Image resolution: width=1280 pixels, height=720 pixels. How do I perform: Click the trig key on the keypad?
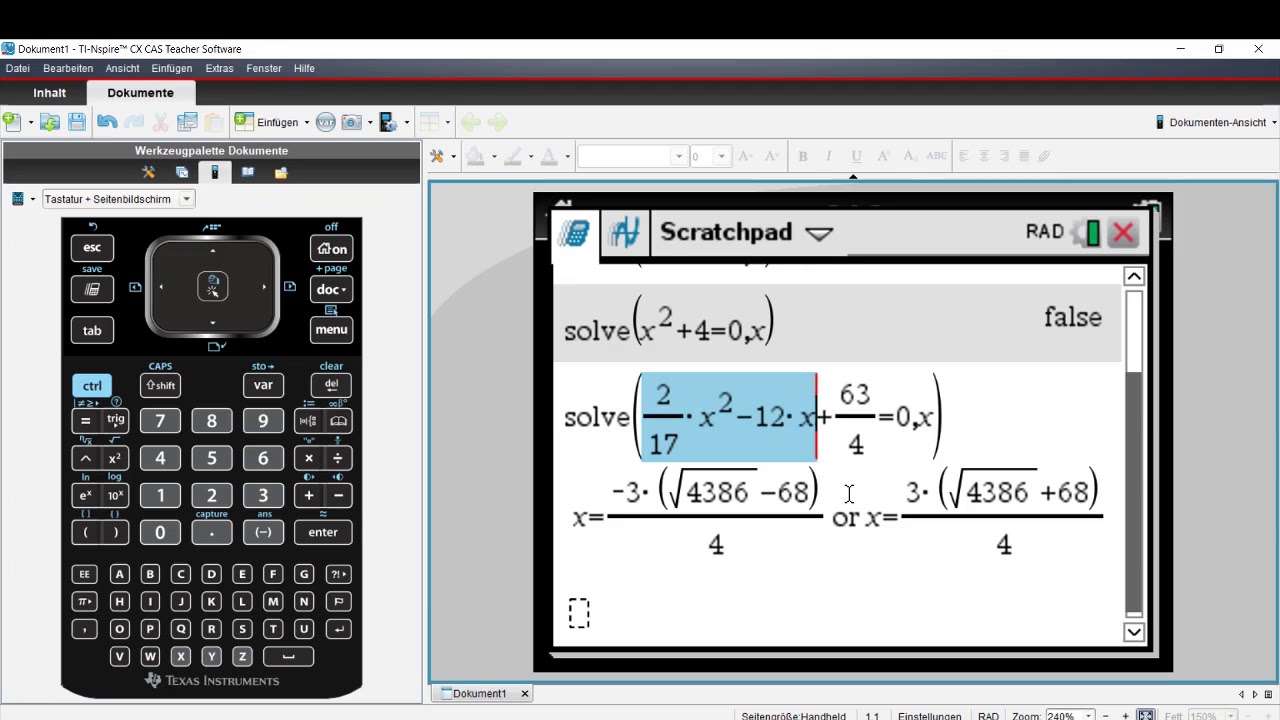116,421
